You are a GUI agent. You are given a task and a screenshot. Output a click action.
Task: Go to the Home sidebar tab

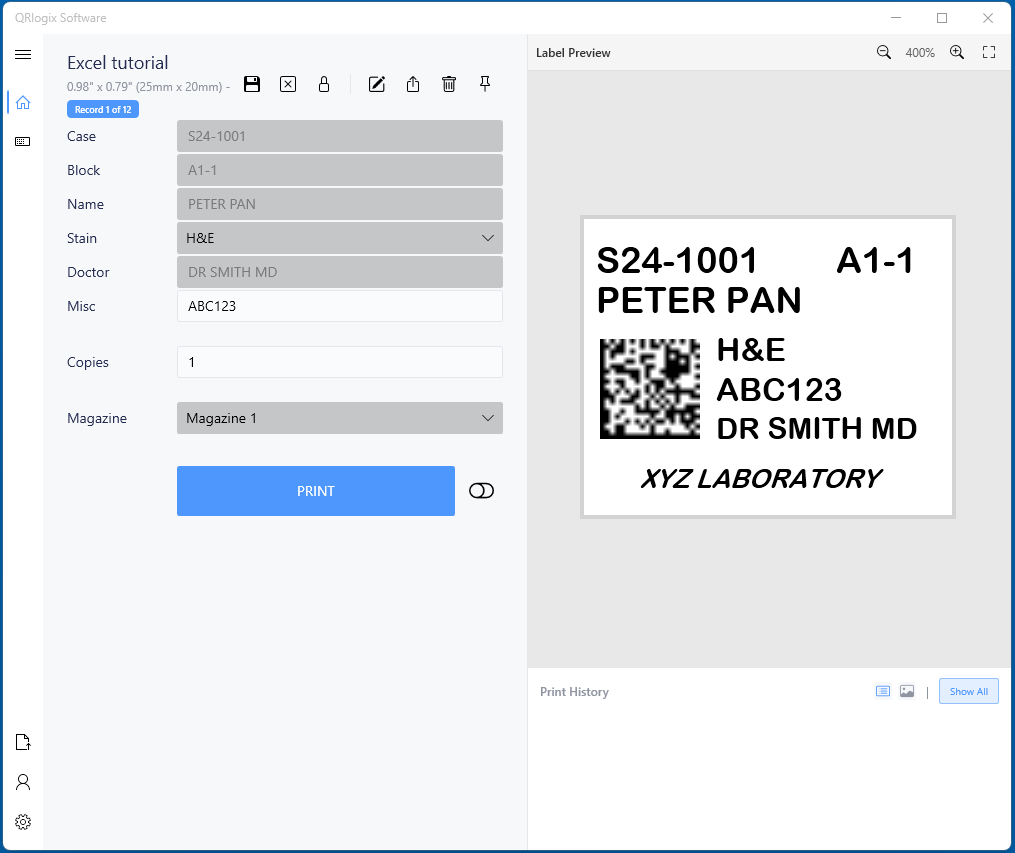23,102
